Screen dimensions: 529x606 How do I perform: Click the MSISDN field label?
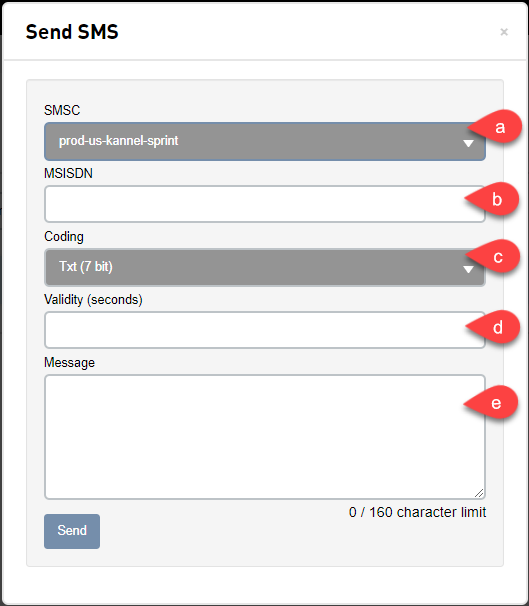[68, 174]
